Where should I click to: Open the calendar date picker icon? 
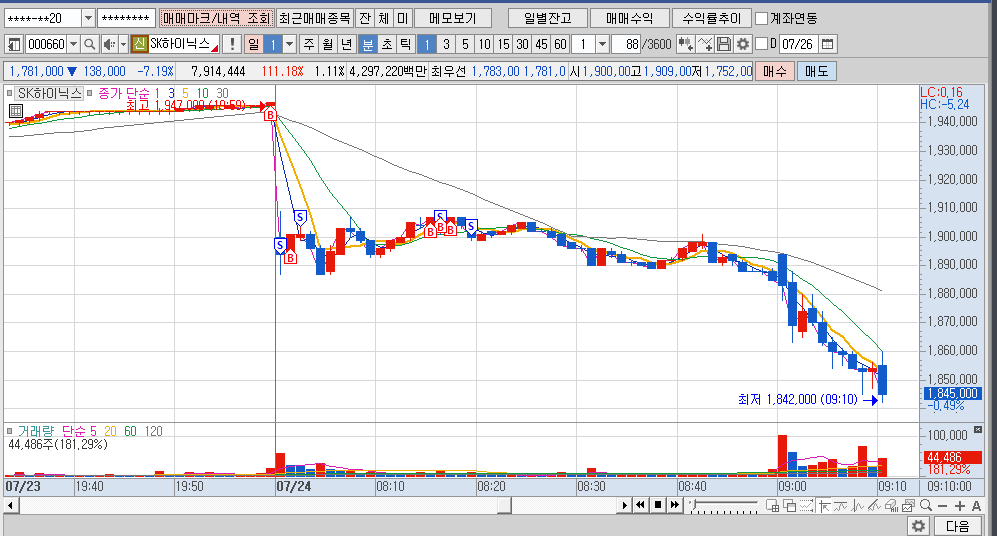827,44
